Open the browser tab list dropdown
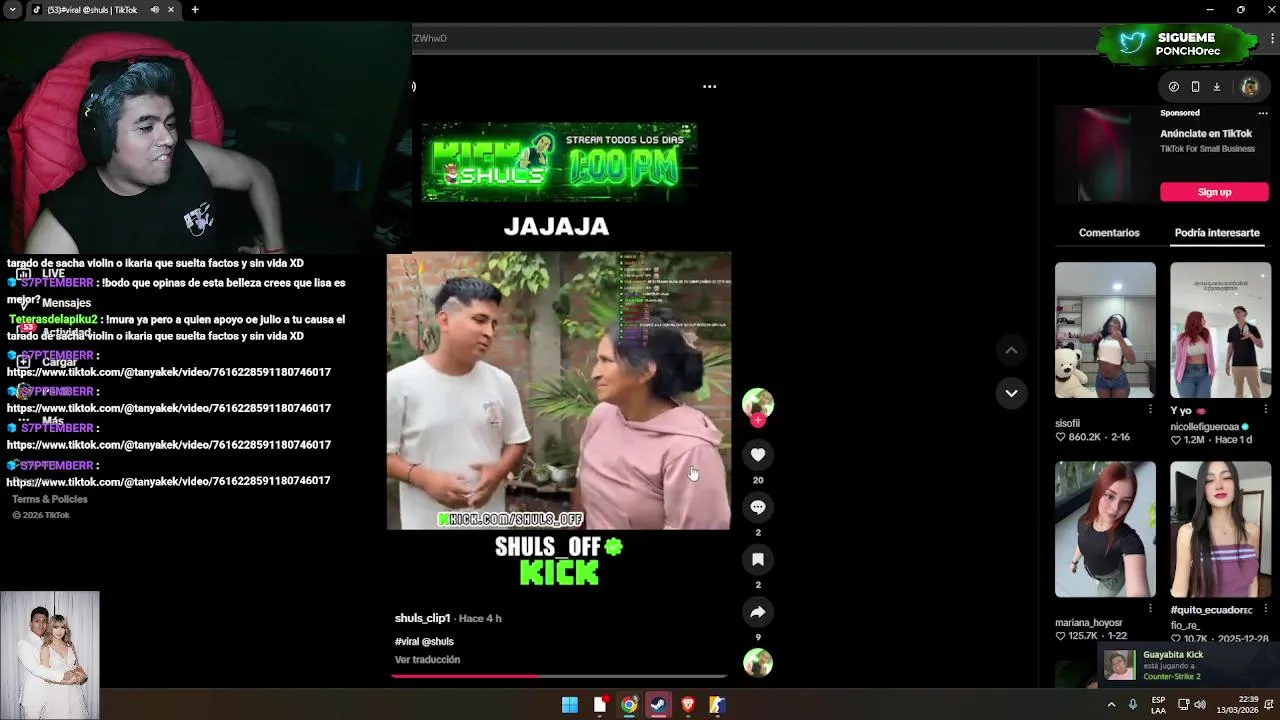This screenshot has height=720, width=1280. click(x=12, y=10)
